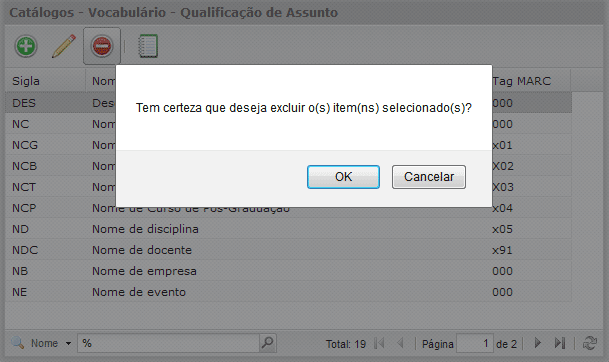Viewport: 609px width, 362px height.
Task: Click the Cancelar button
Action: coord(429,177)
